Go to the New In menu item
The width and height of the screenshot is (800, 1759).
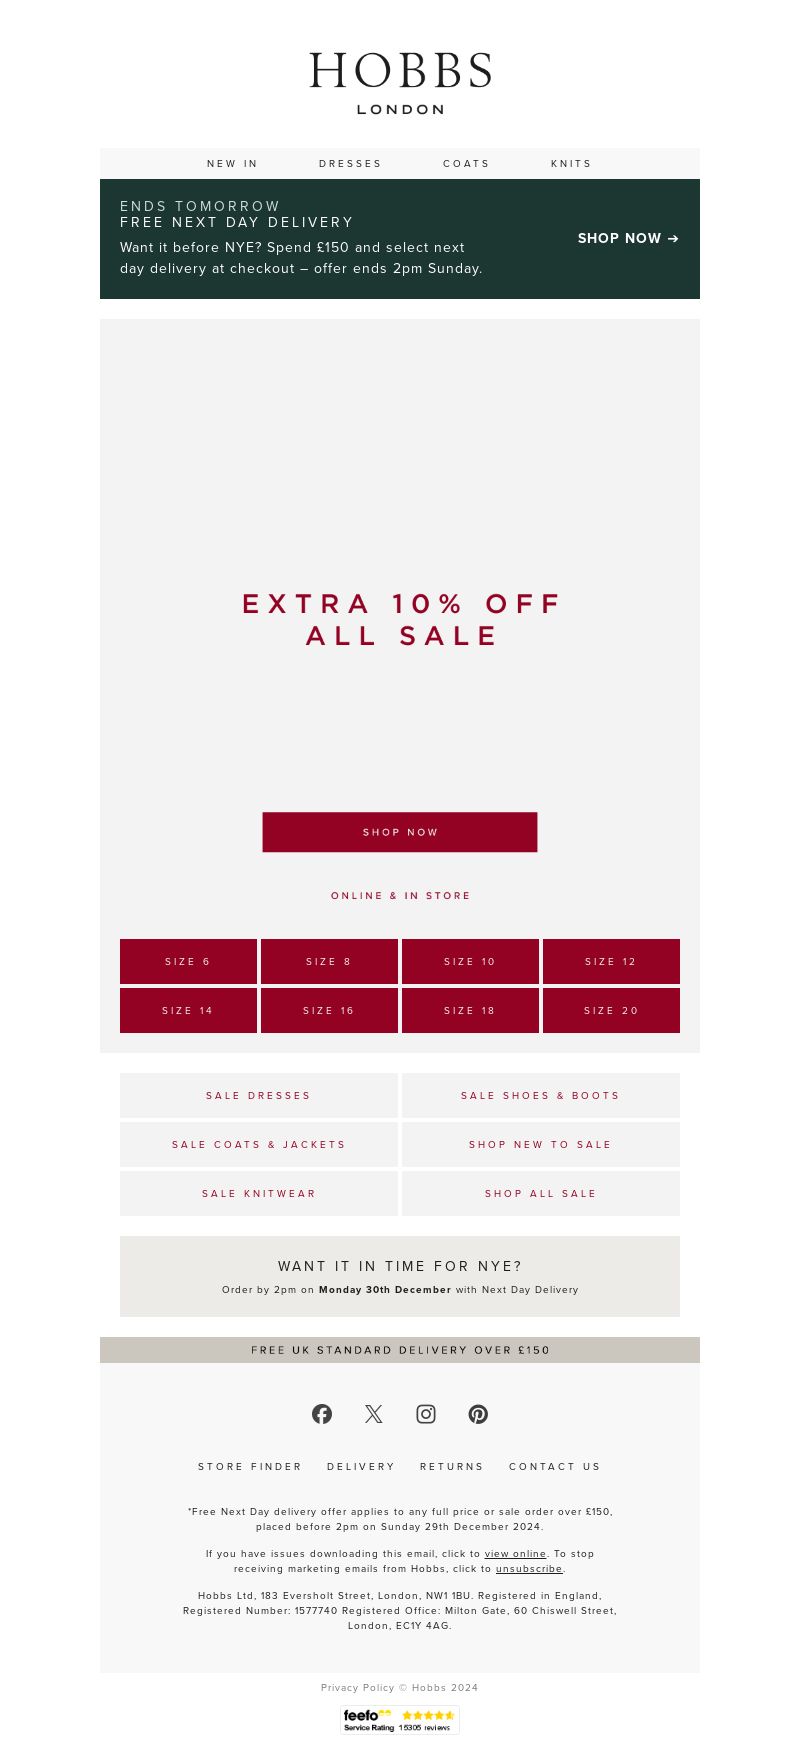point(232,164)
